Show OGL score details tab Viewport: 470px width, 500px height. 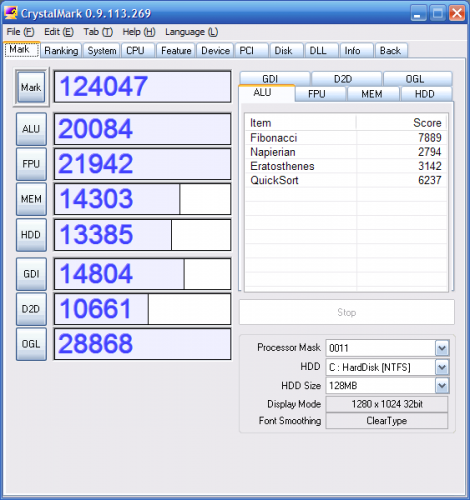click(x=418, y=78)
